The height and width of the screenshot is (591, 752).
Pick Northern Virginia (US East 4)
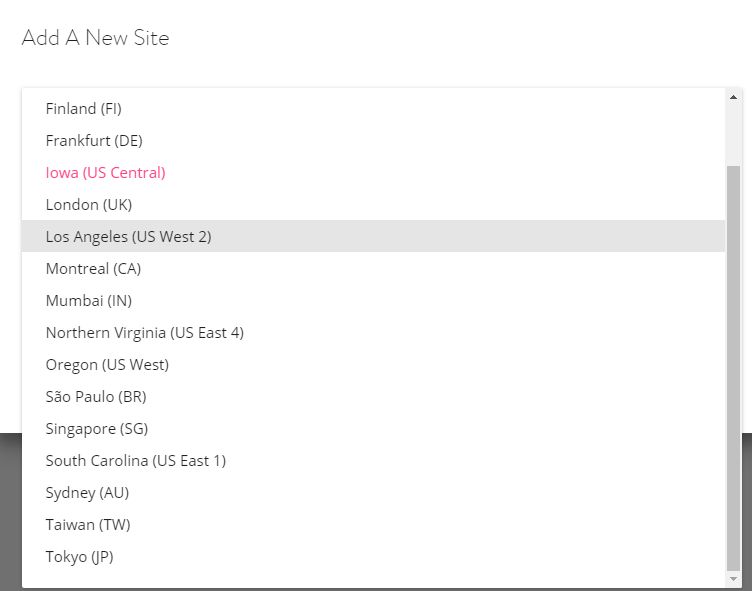[x=145, y=332]
